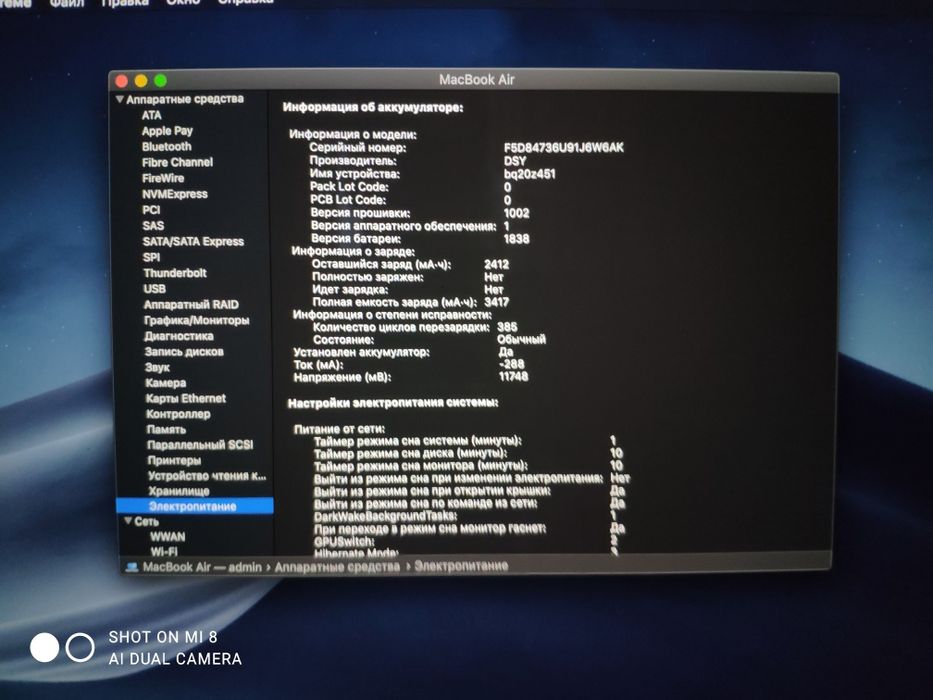This screenshot has height=700, width=933.
Task: Select Apple Pay in the sidebar
Action: pos(167,131)
